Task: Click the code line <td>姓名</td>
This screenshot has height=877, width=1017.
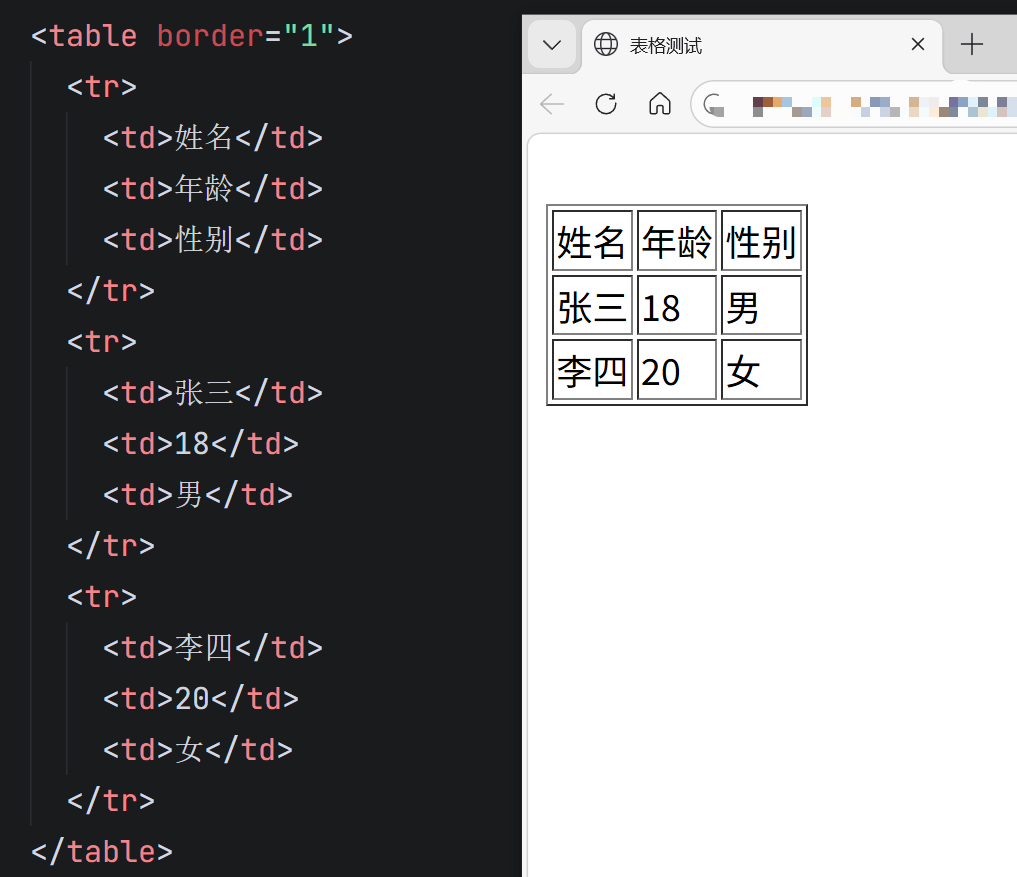Action: point(213,138)
